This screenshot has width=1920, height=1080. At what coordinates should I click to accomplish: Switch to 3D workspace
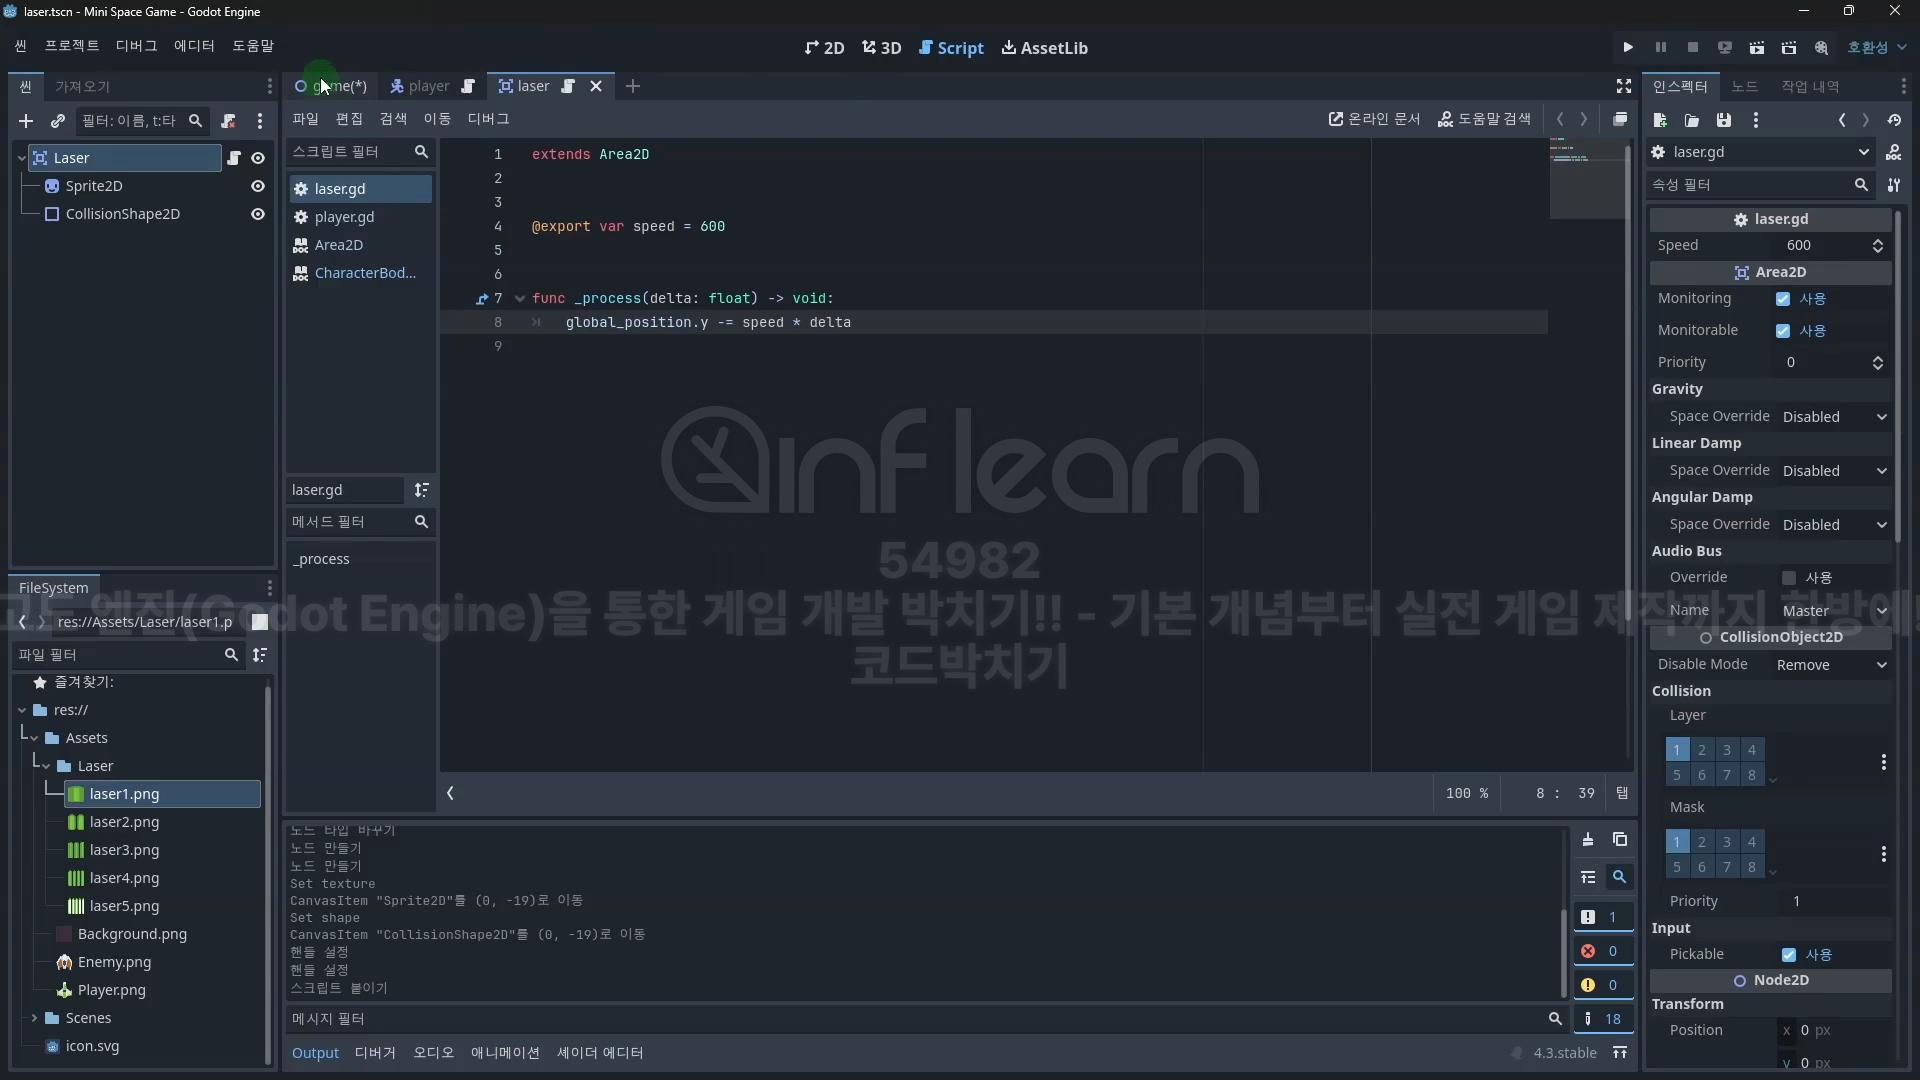click(x=882, y=48)
